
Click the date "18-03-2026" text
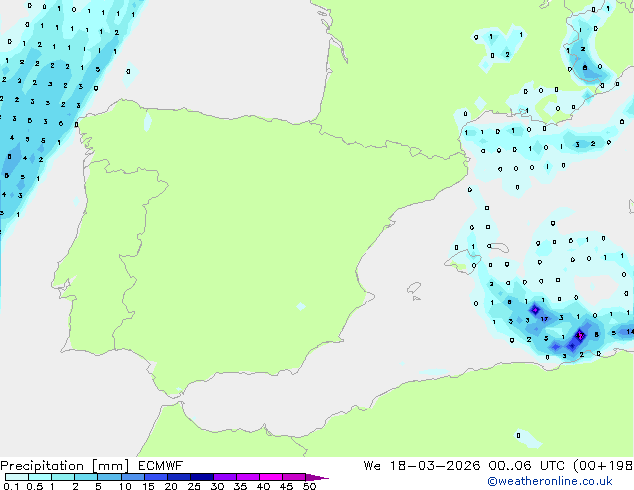tap(435, 466)
